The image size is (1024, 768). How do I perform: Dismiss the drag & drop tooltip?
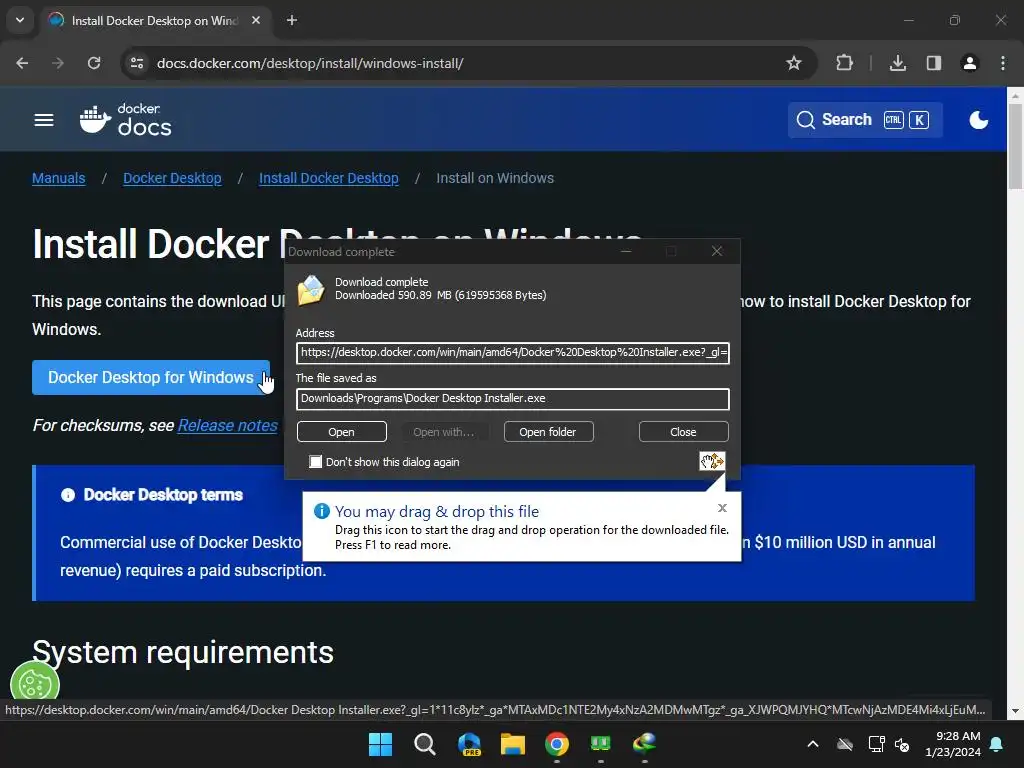(x=722, y=508)
